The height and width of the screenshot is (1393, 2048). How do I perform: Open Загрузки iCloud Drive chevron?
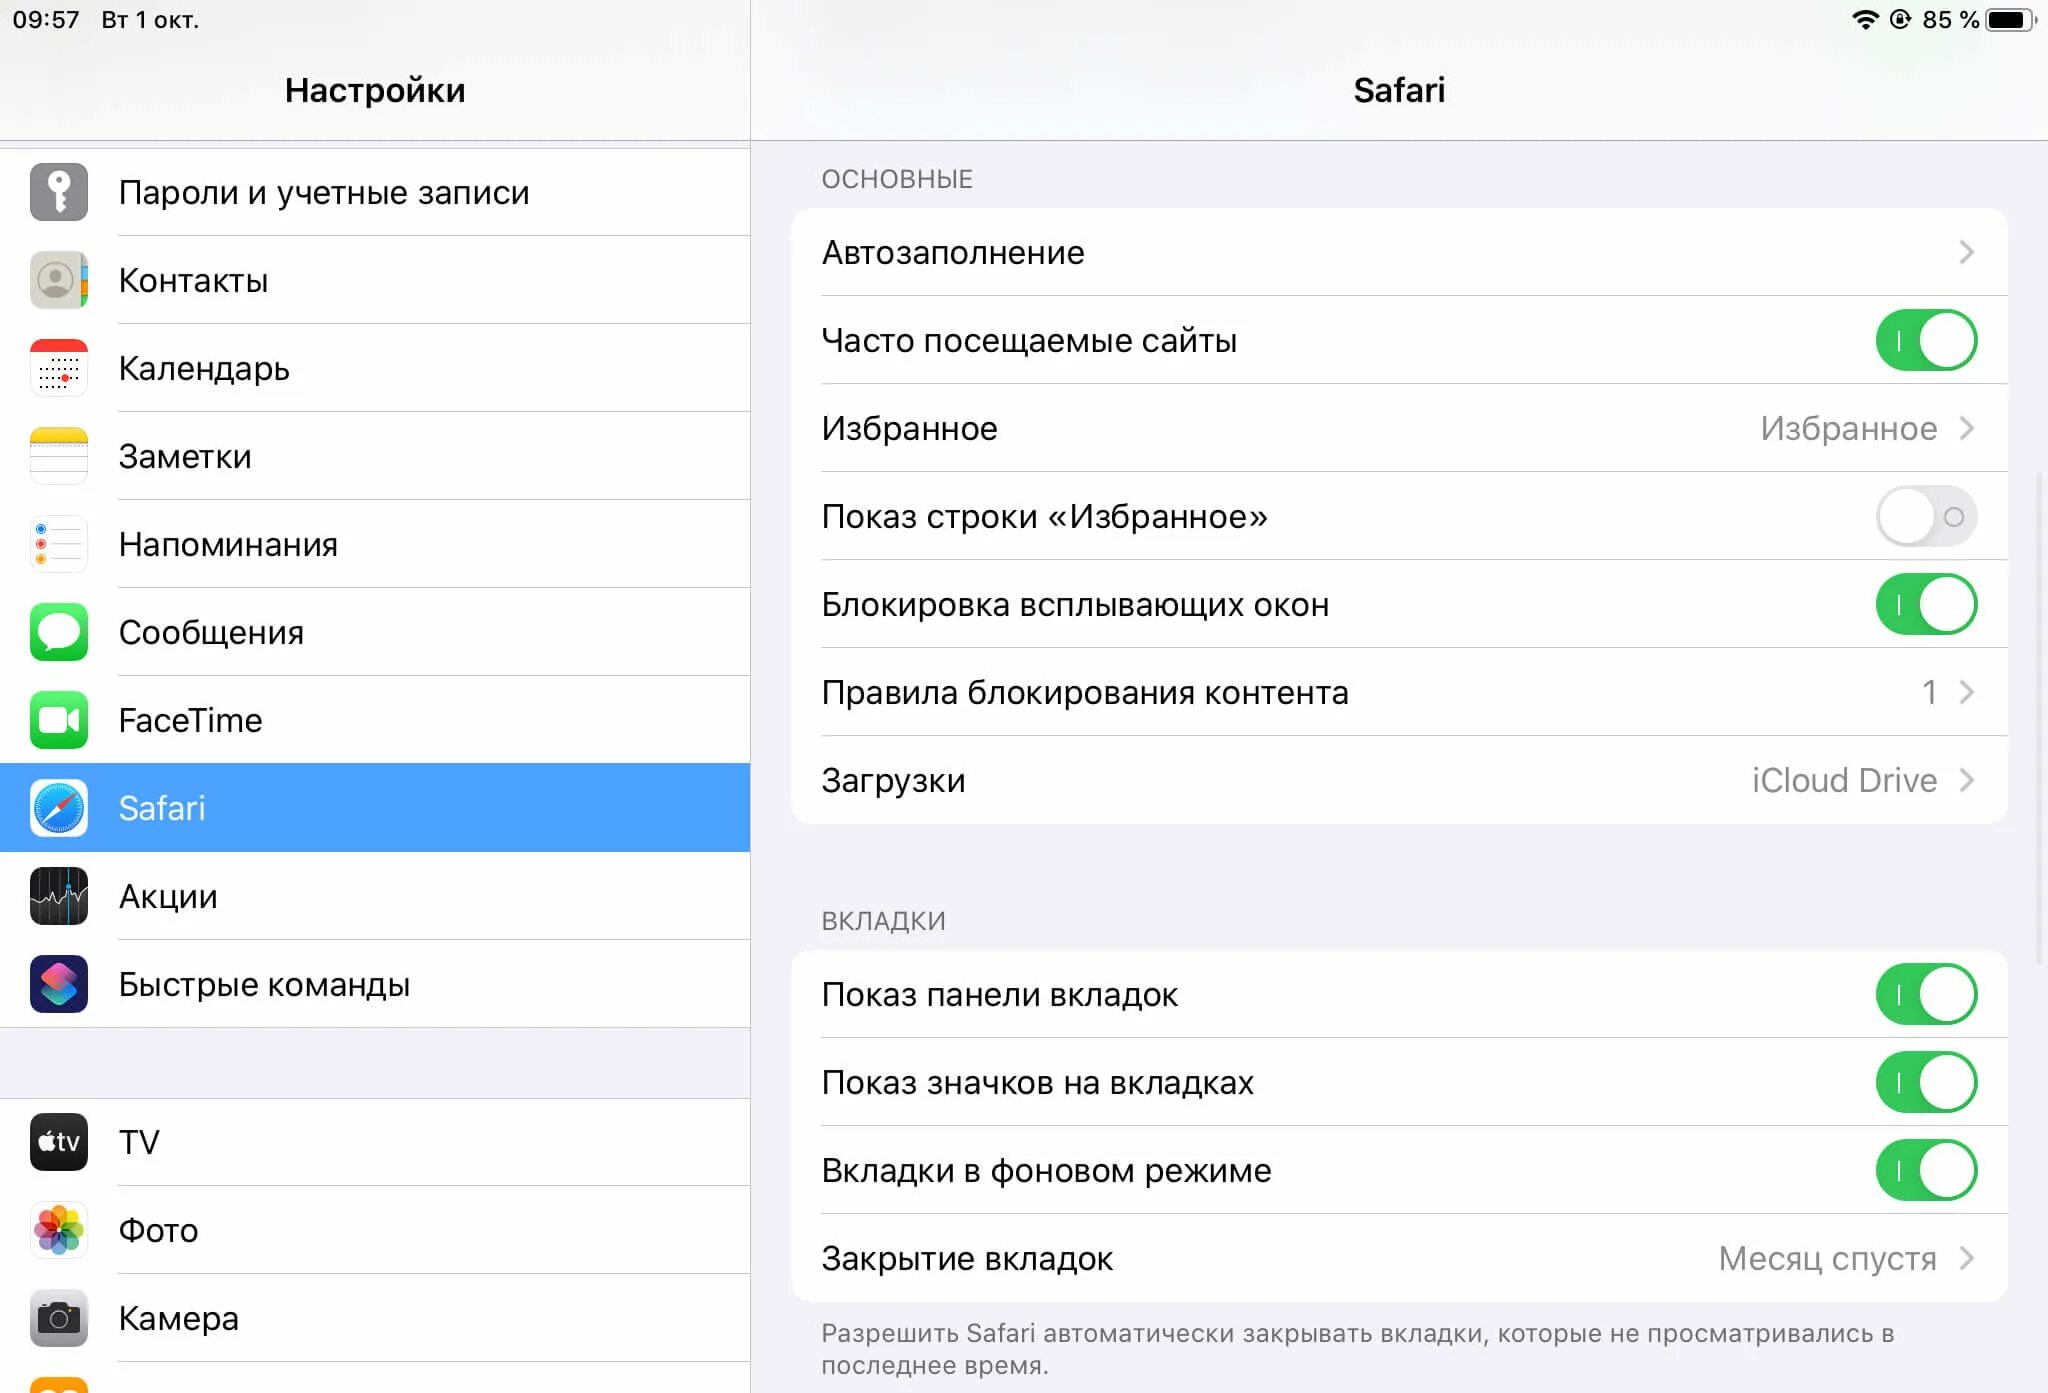pos(1966,780)
